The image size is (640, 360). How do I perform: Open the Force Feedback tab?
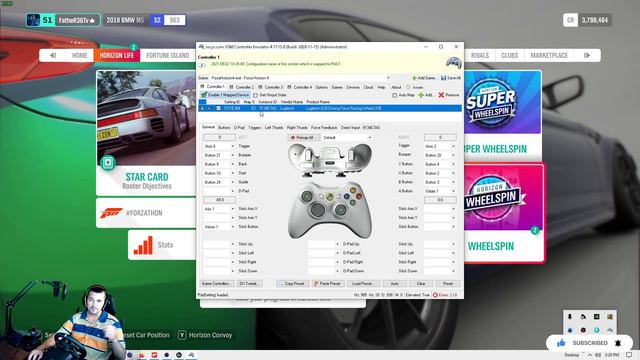[324, 128]
